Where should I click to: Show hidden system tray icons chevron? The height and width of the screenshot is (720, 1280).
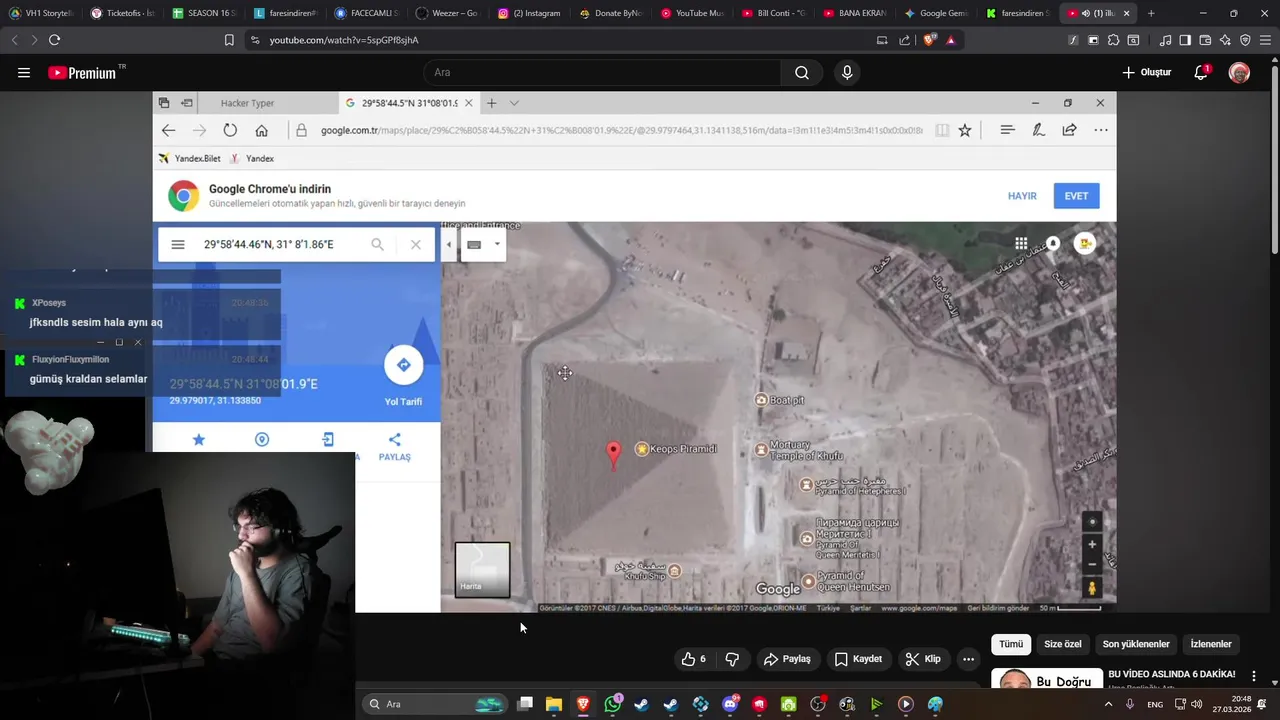point(1108,704)
